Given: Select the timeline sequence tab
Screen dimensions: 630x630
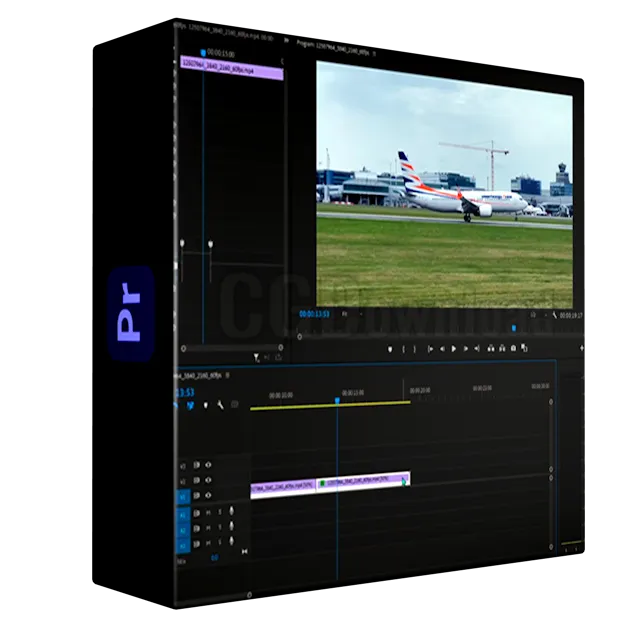Looking at the screenshot, I should coord(199,376).
